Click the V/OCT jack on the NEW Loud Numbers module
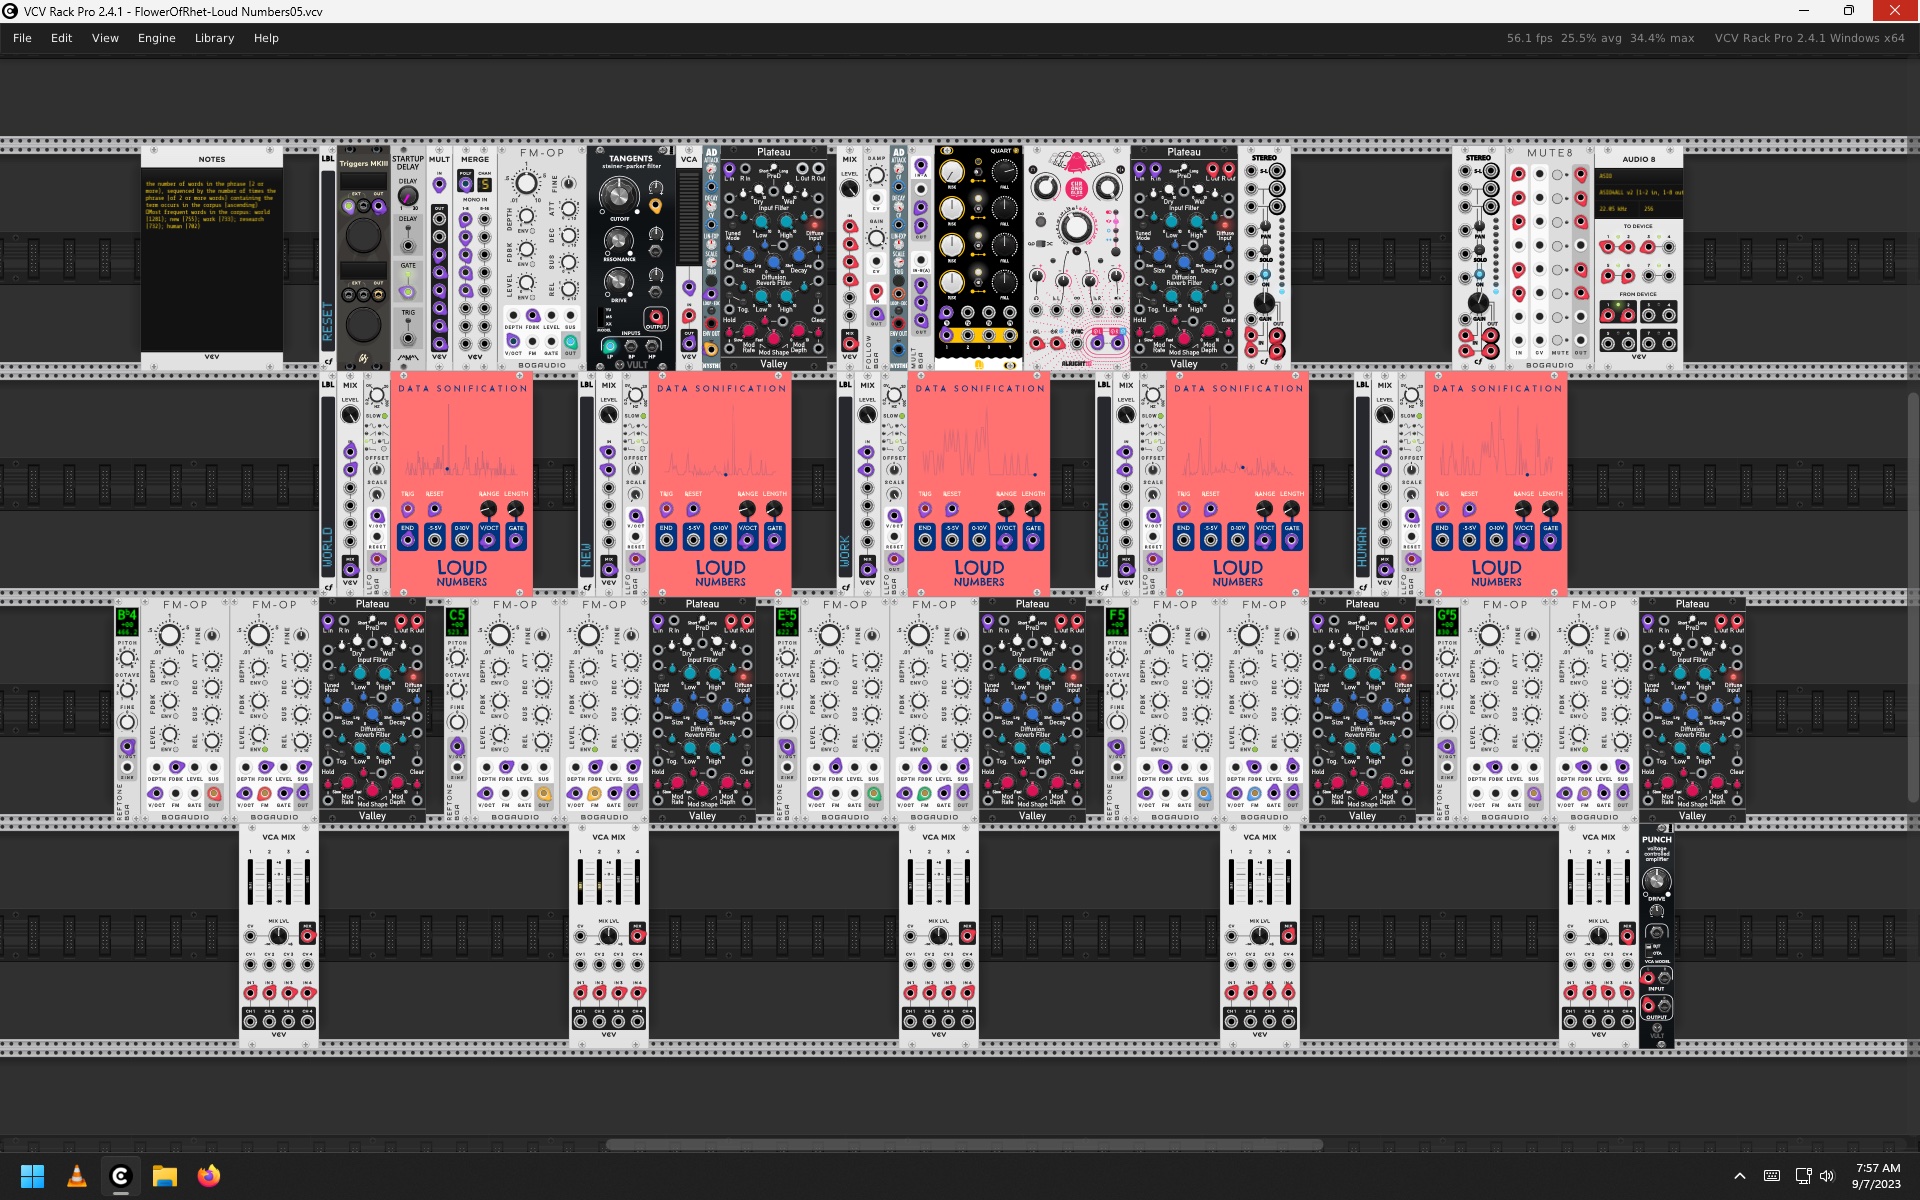This screenshot has height=1200, width=1920. click(747, 540)
